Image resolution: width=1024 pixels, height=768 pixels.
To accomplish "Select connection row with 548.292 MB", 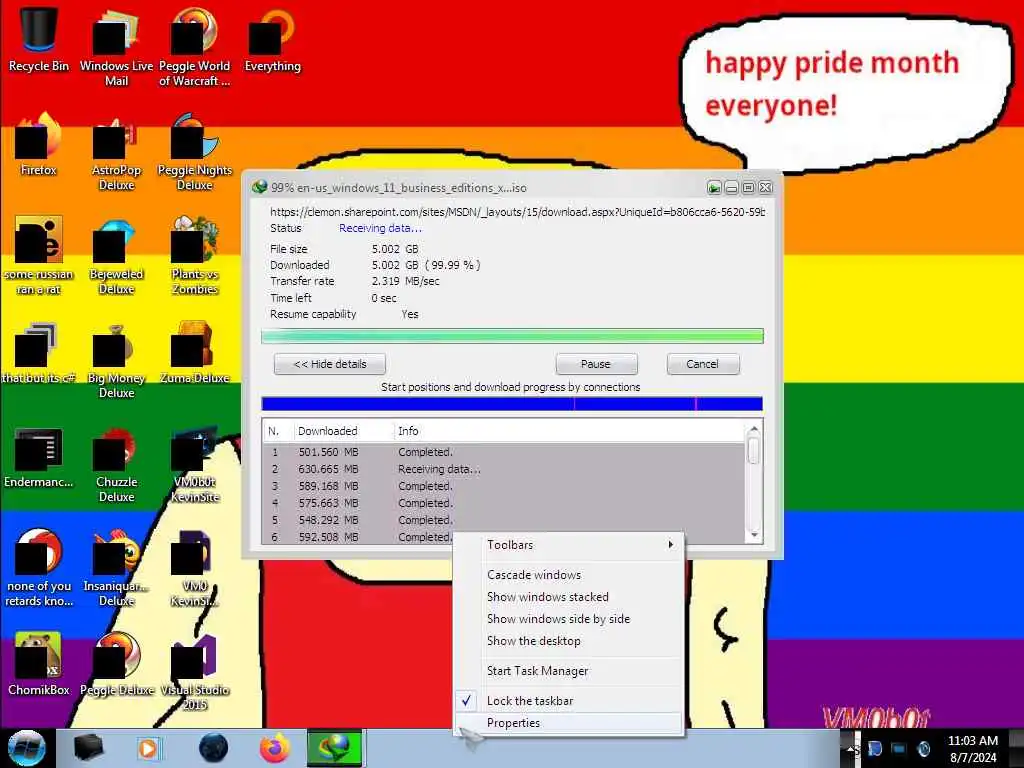I will click(503, 520).
